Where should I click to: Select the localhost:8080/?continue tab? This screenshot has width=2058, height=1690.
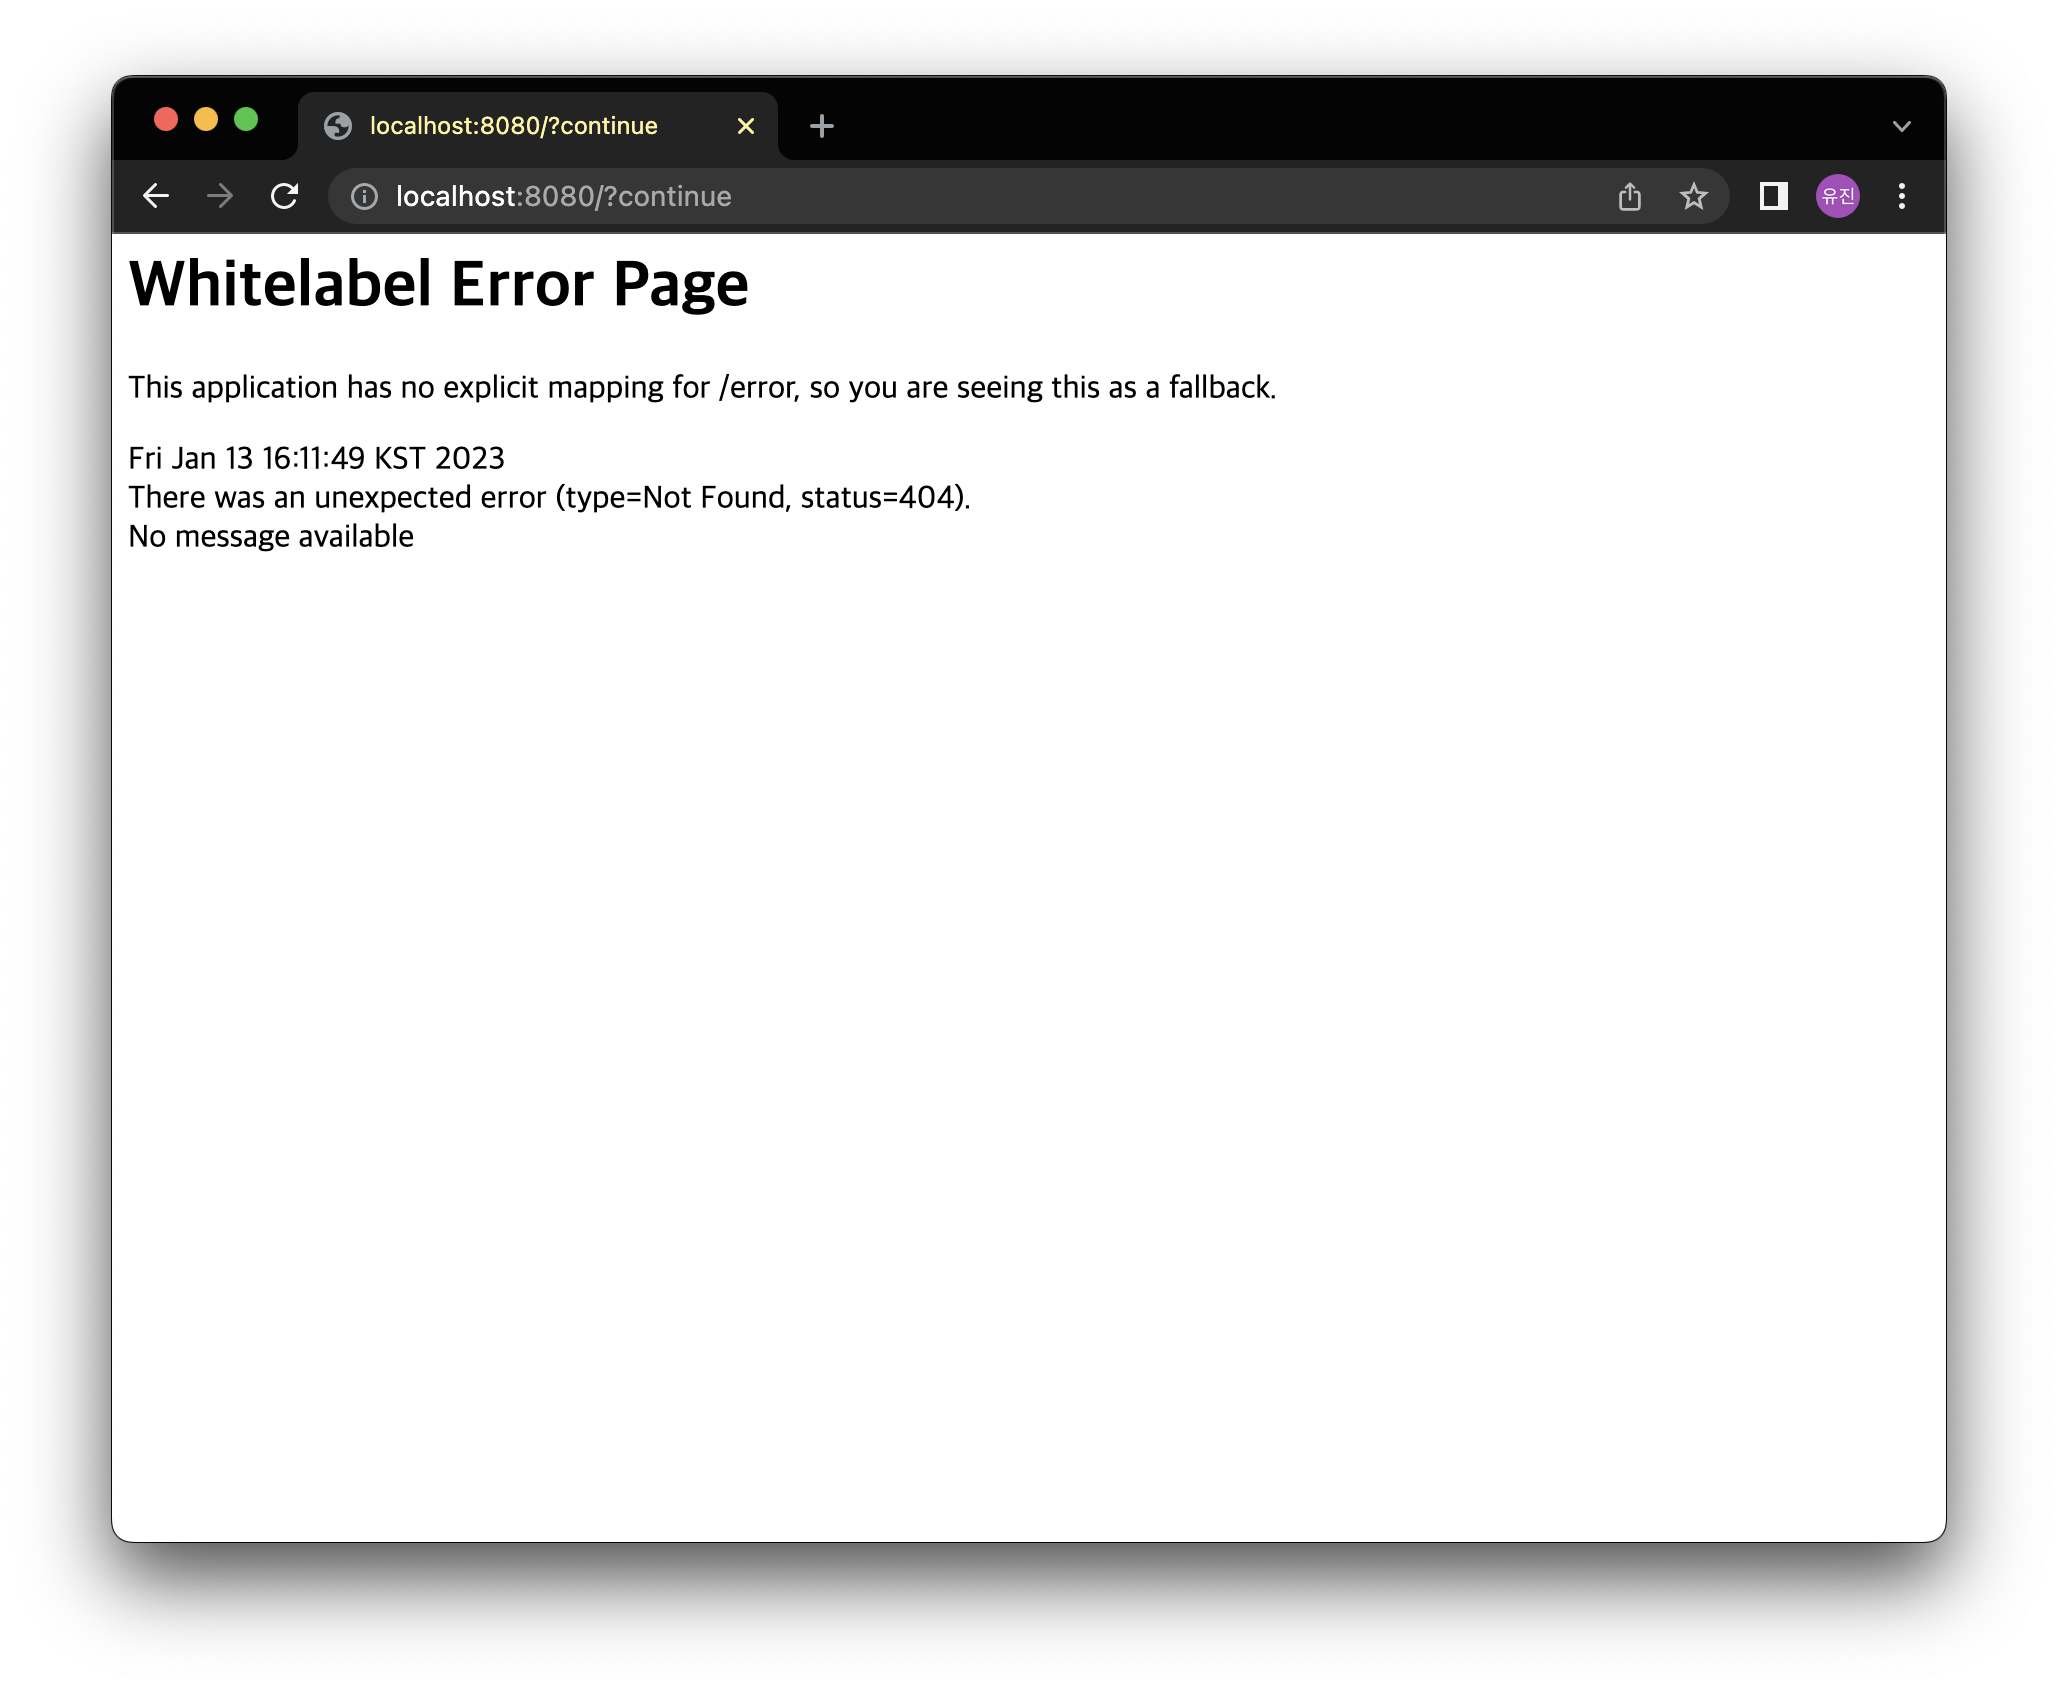538,126
